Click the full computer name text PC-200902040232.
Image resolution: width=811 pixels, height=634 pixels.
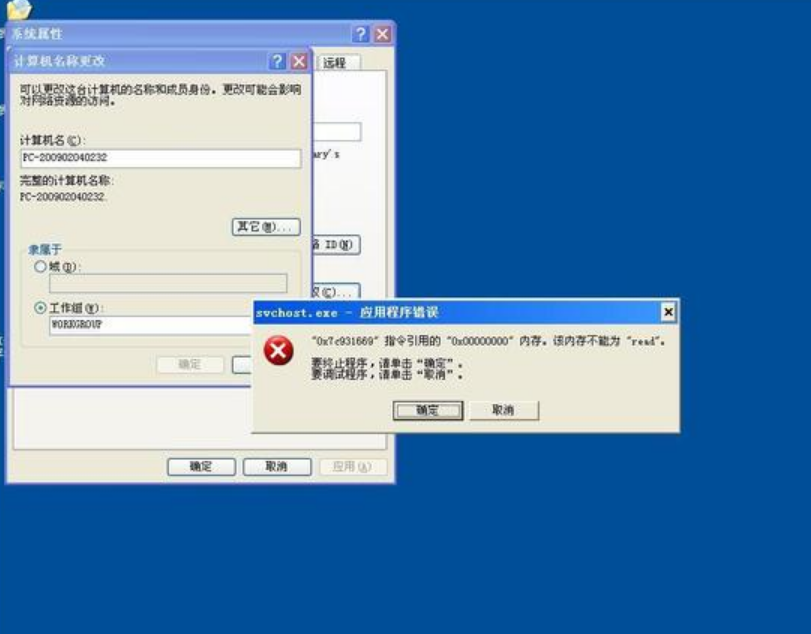click(x=63, y=197)
